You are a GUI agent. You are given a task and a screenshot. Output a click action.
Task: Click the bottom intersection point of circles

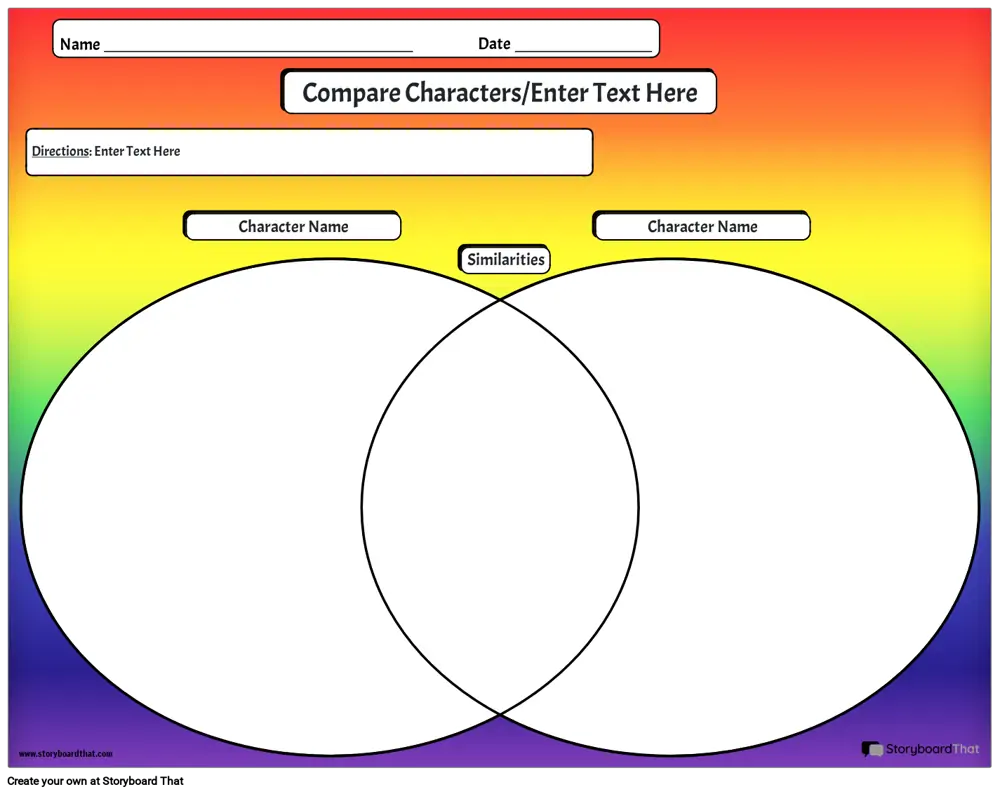(500, 714)
